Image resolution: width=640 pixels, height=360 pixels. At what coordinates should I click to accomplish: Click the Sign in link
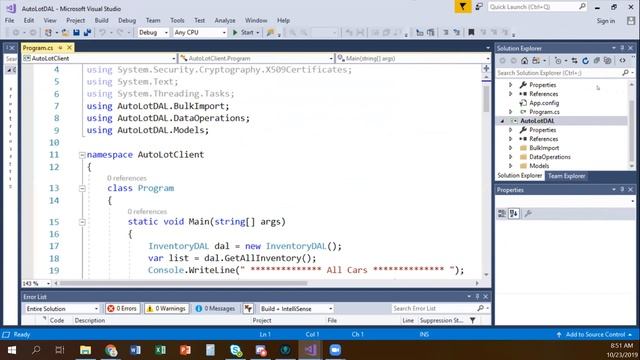[606, 21]
